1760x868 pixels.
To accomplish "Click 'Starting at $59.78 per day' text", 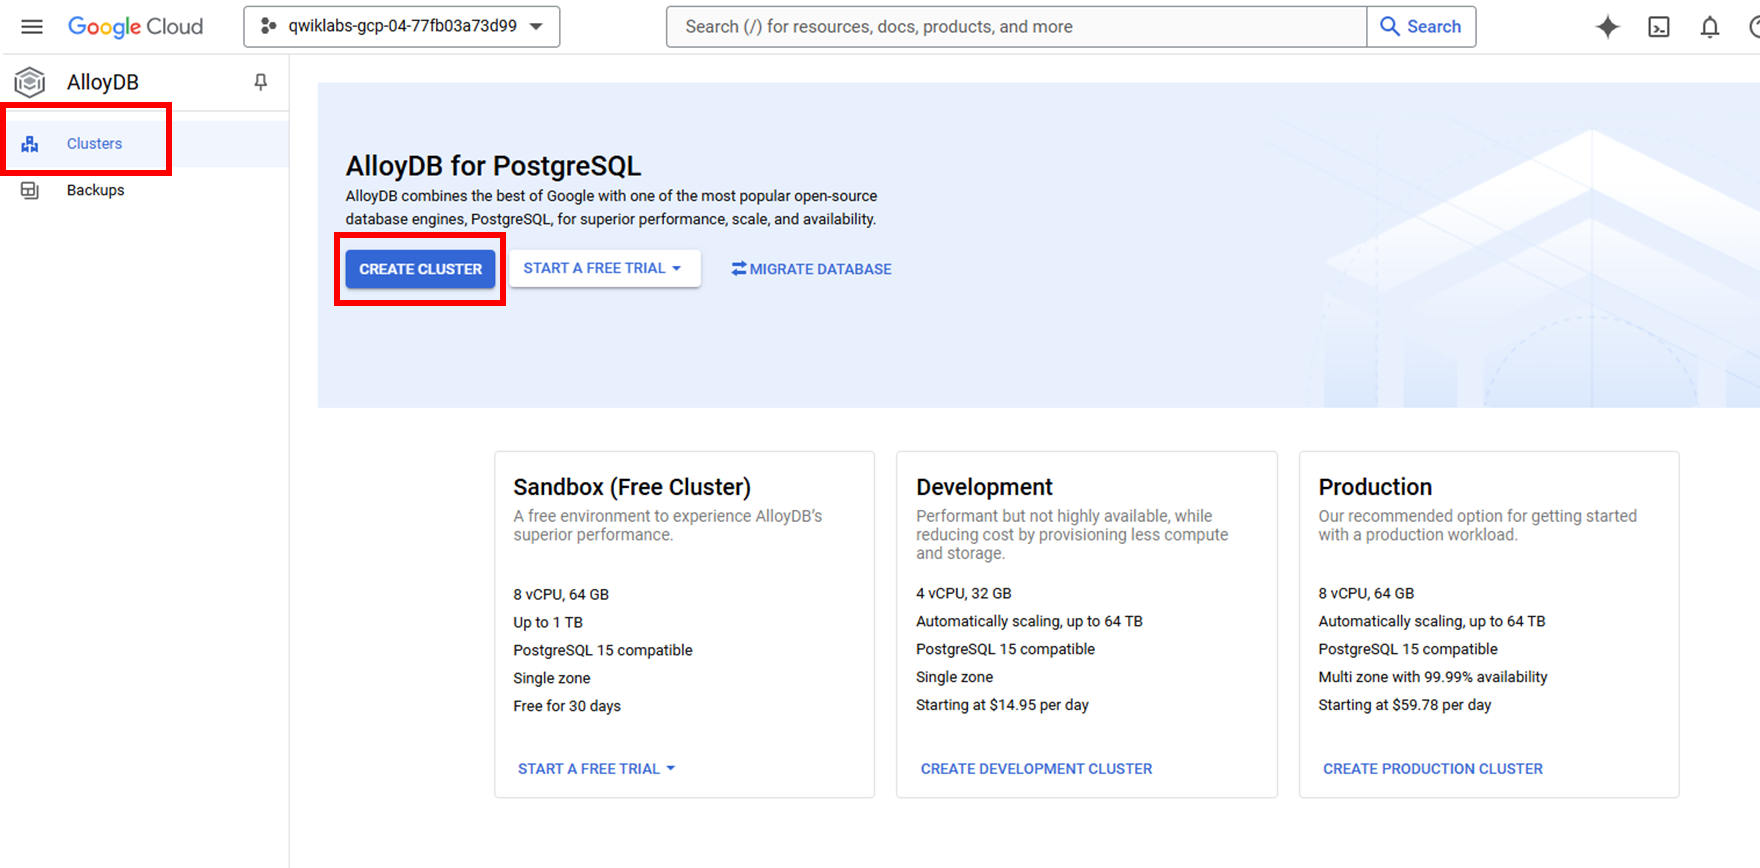I will (x=1405, y=705).
